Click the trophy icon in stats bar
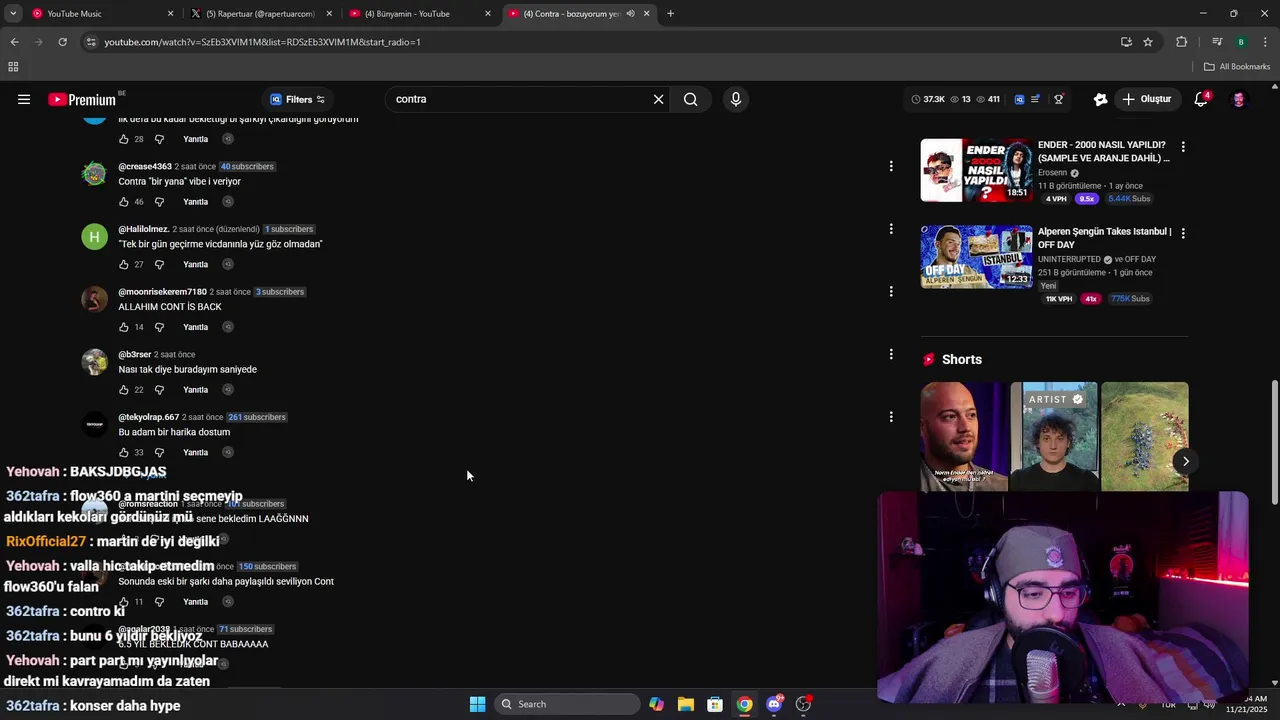Screen dimensions: 1280x720 (x=1058, y=99)
